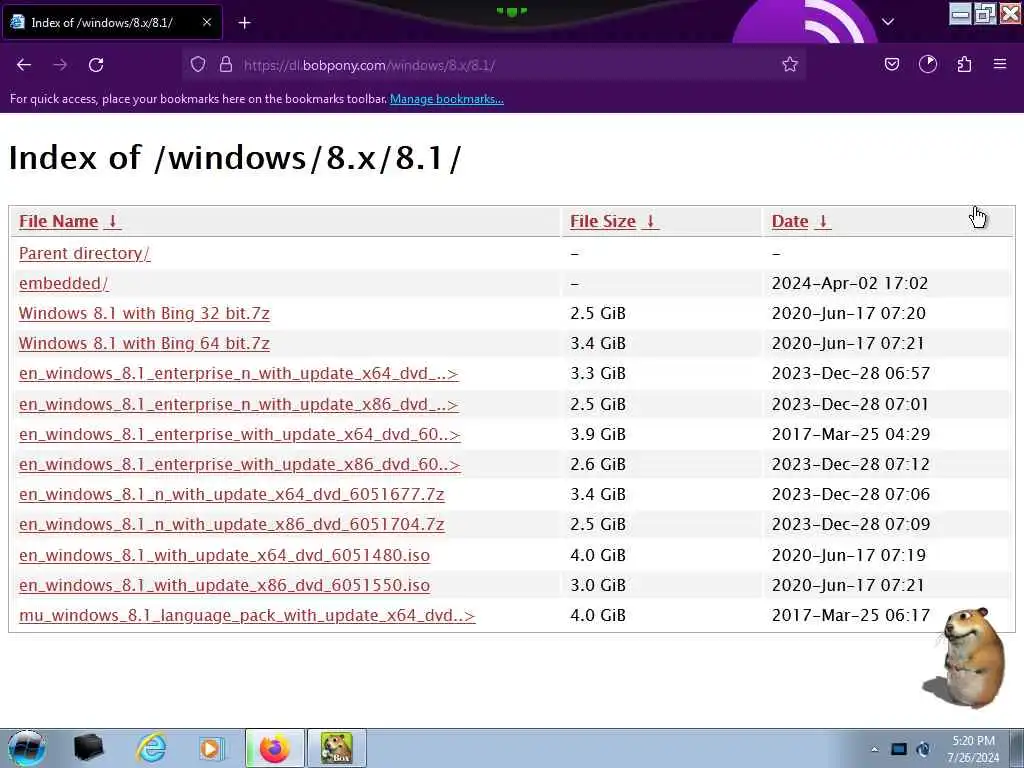The height and width of the screenshot is (768, 1024).
Task: Bookmark this page with the star
Action: (x=790, y=65)
